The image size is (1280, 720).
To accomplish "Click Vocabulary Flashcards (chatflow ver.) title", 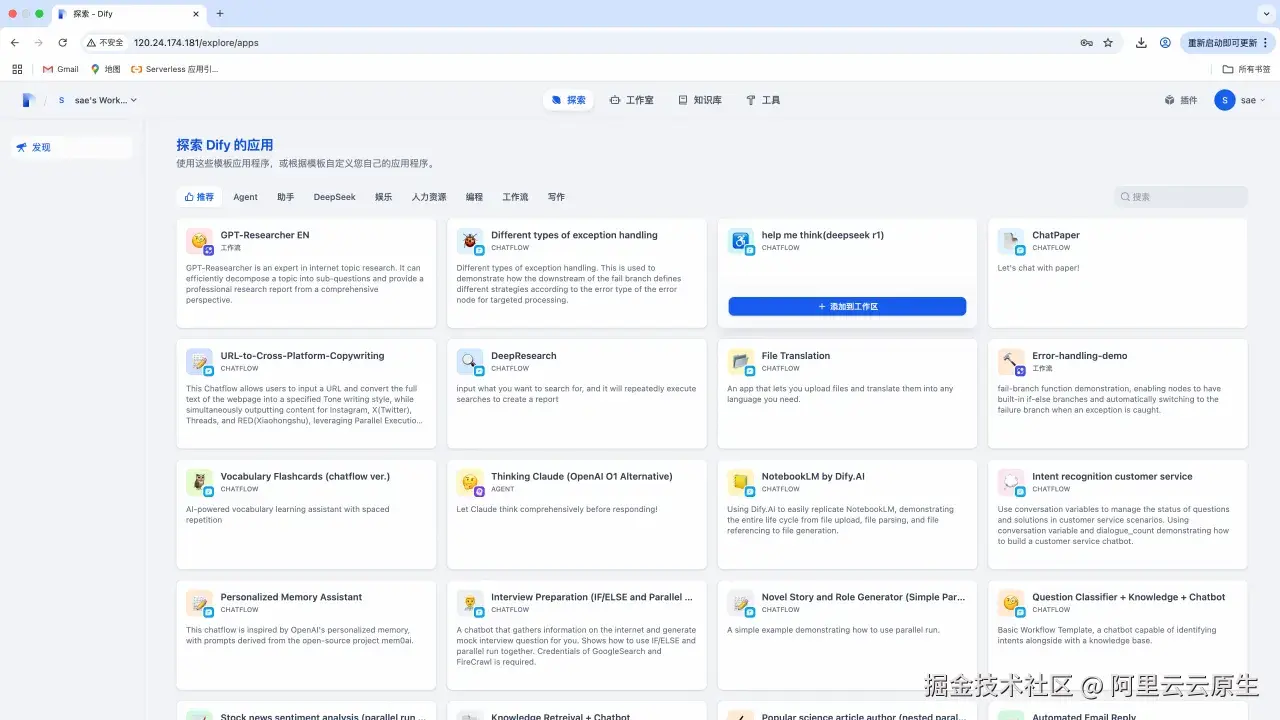I will point(305,477).
